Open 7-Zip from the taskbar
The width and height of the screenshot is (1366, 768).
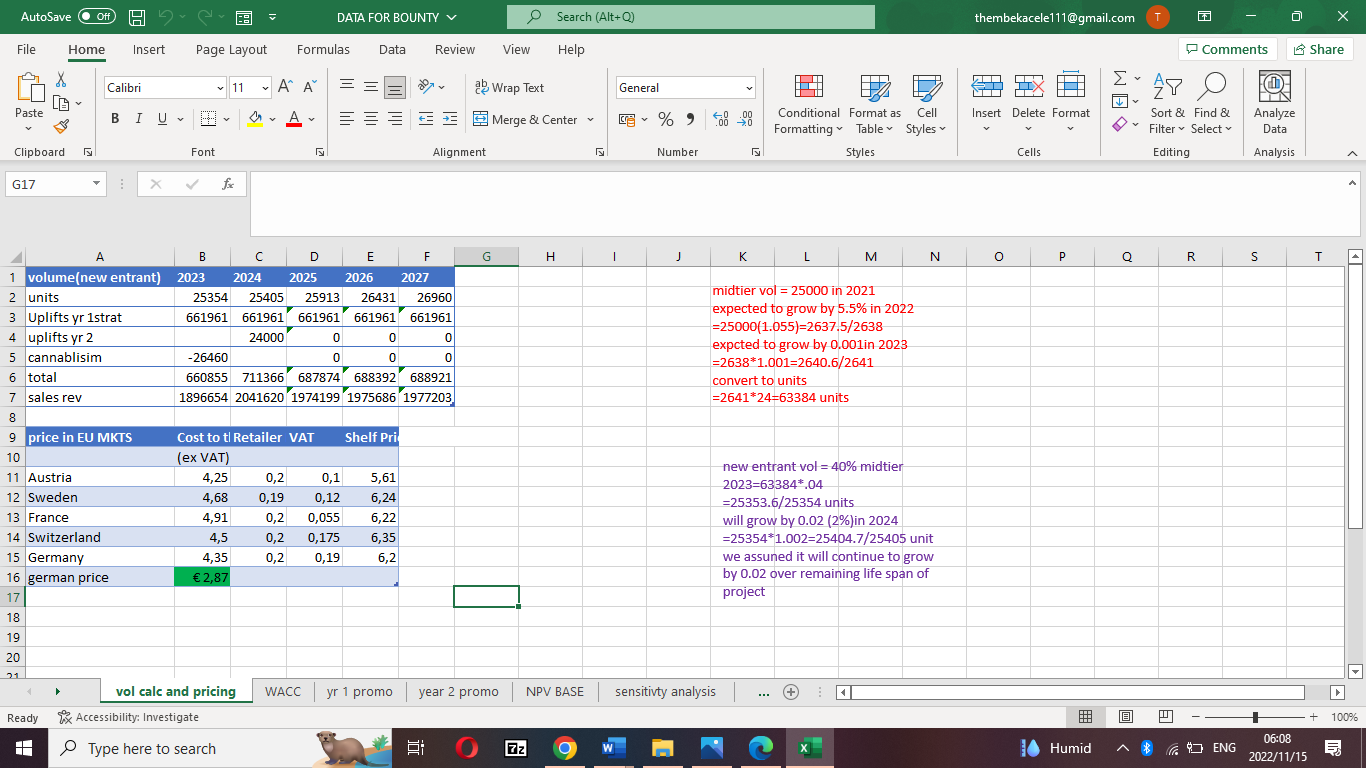pyautogui.click(x=514, y=748)
